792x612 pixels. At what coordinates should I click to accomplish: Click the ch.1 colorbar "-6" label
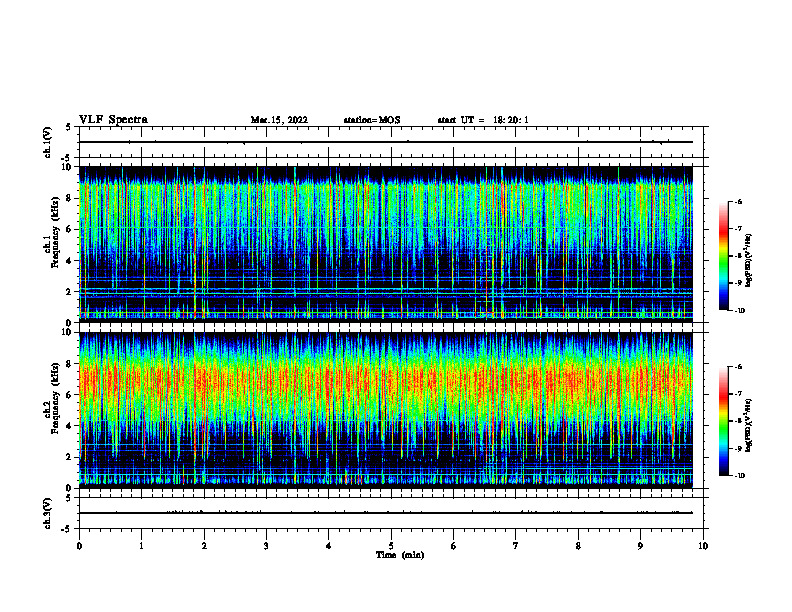click(x=738, y=201)
